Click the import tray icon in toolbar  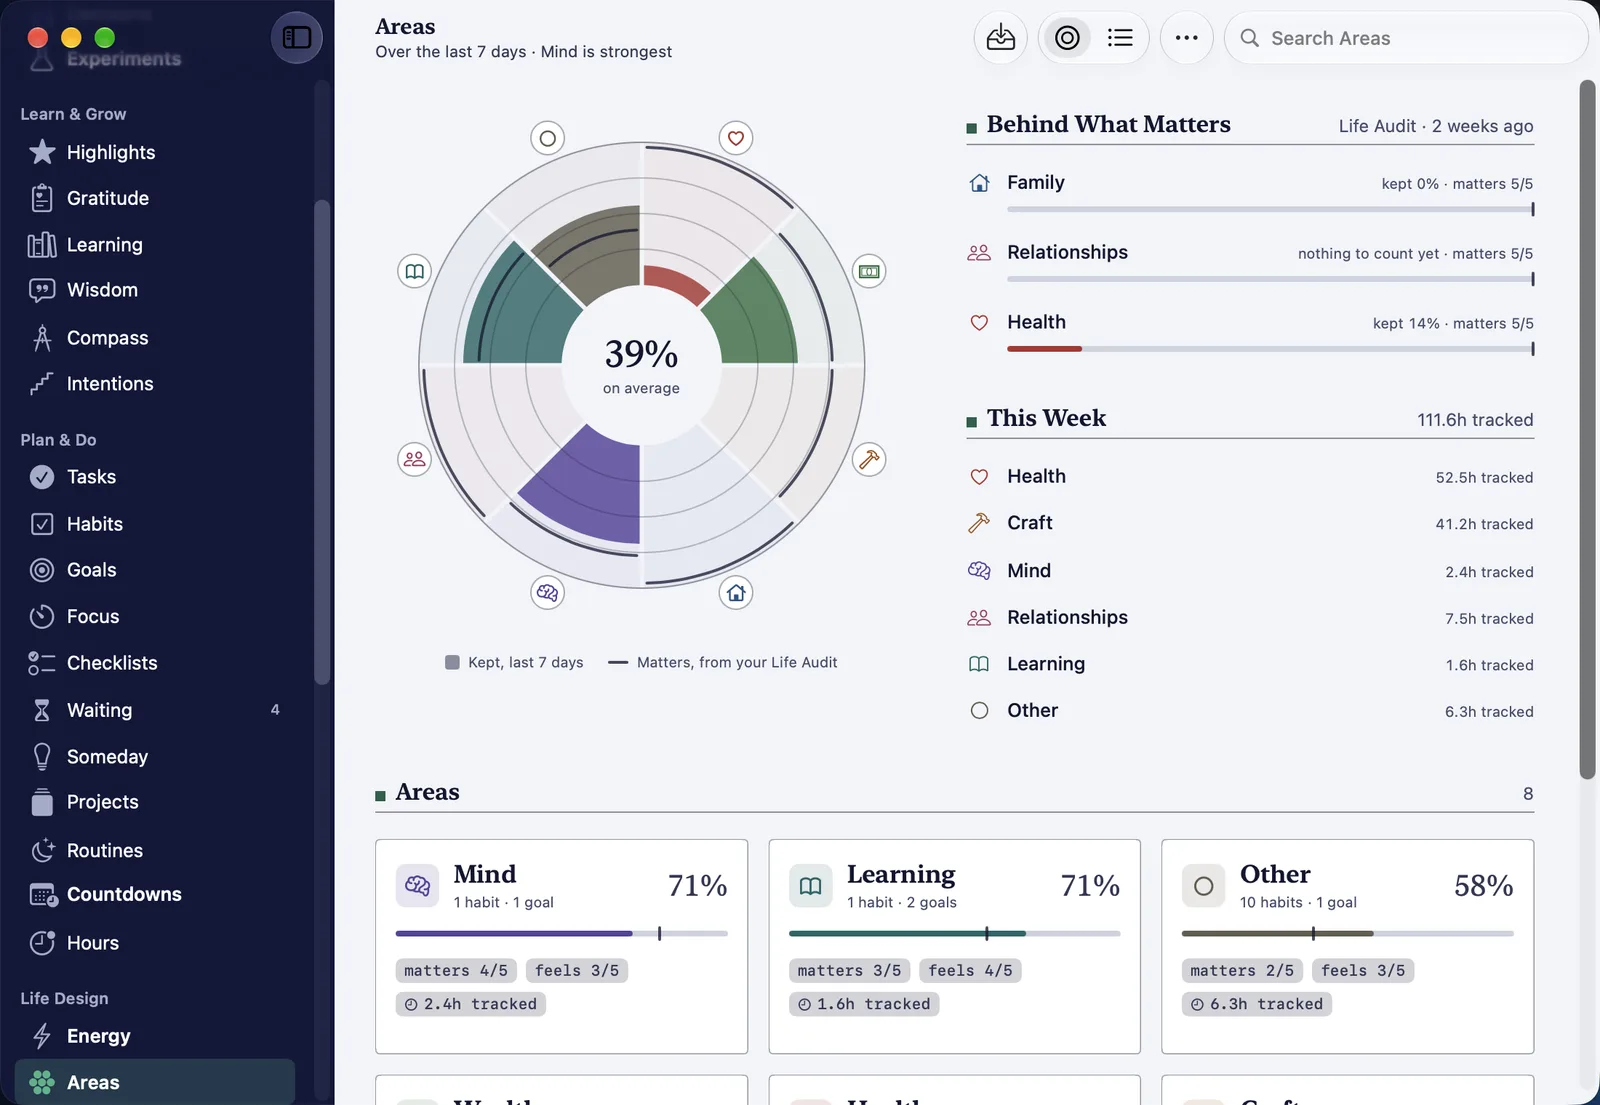click(1001, 38)
